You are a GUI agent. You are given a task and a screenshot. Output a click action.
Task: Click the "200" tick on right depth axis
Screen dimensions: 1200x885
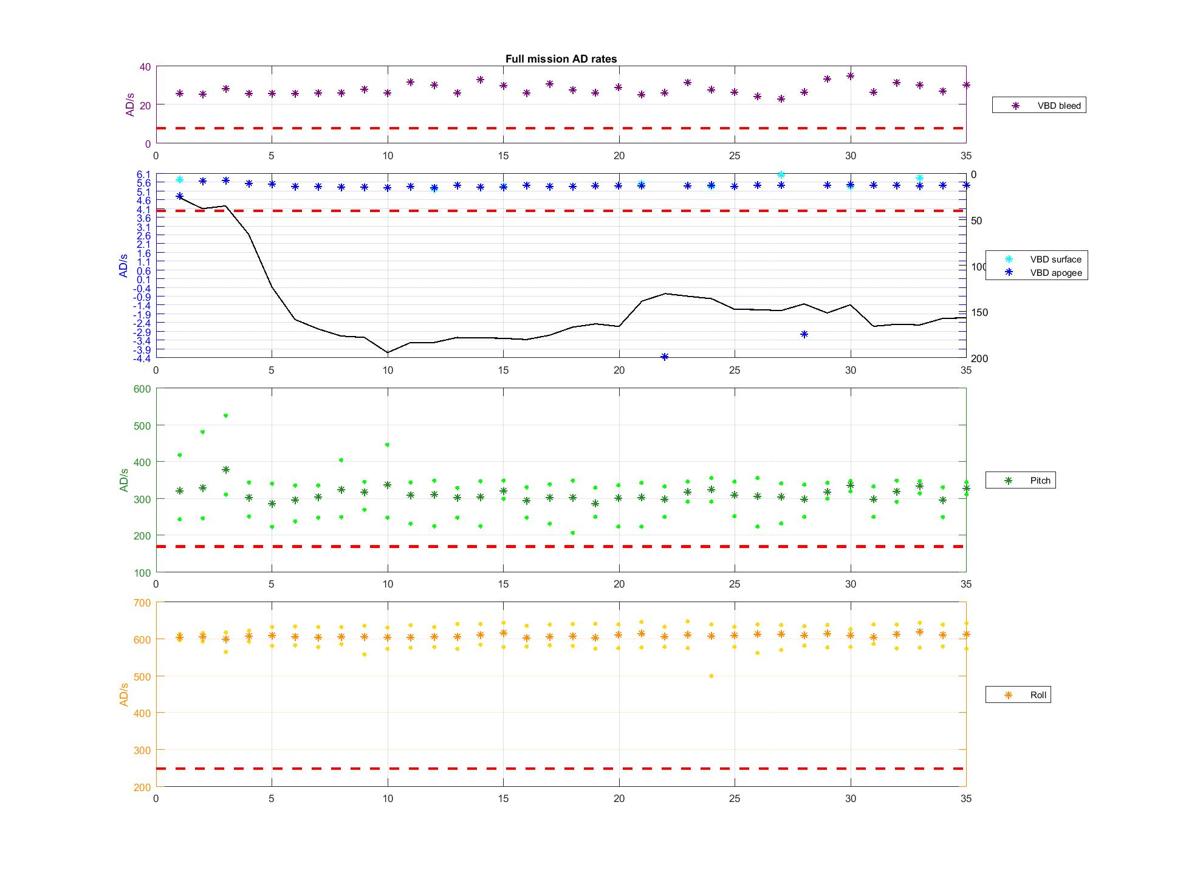pyautogui.click(x=978, y=358)
